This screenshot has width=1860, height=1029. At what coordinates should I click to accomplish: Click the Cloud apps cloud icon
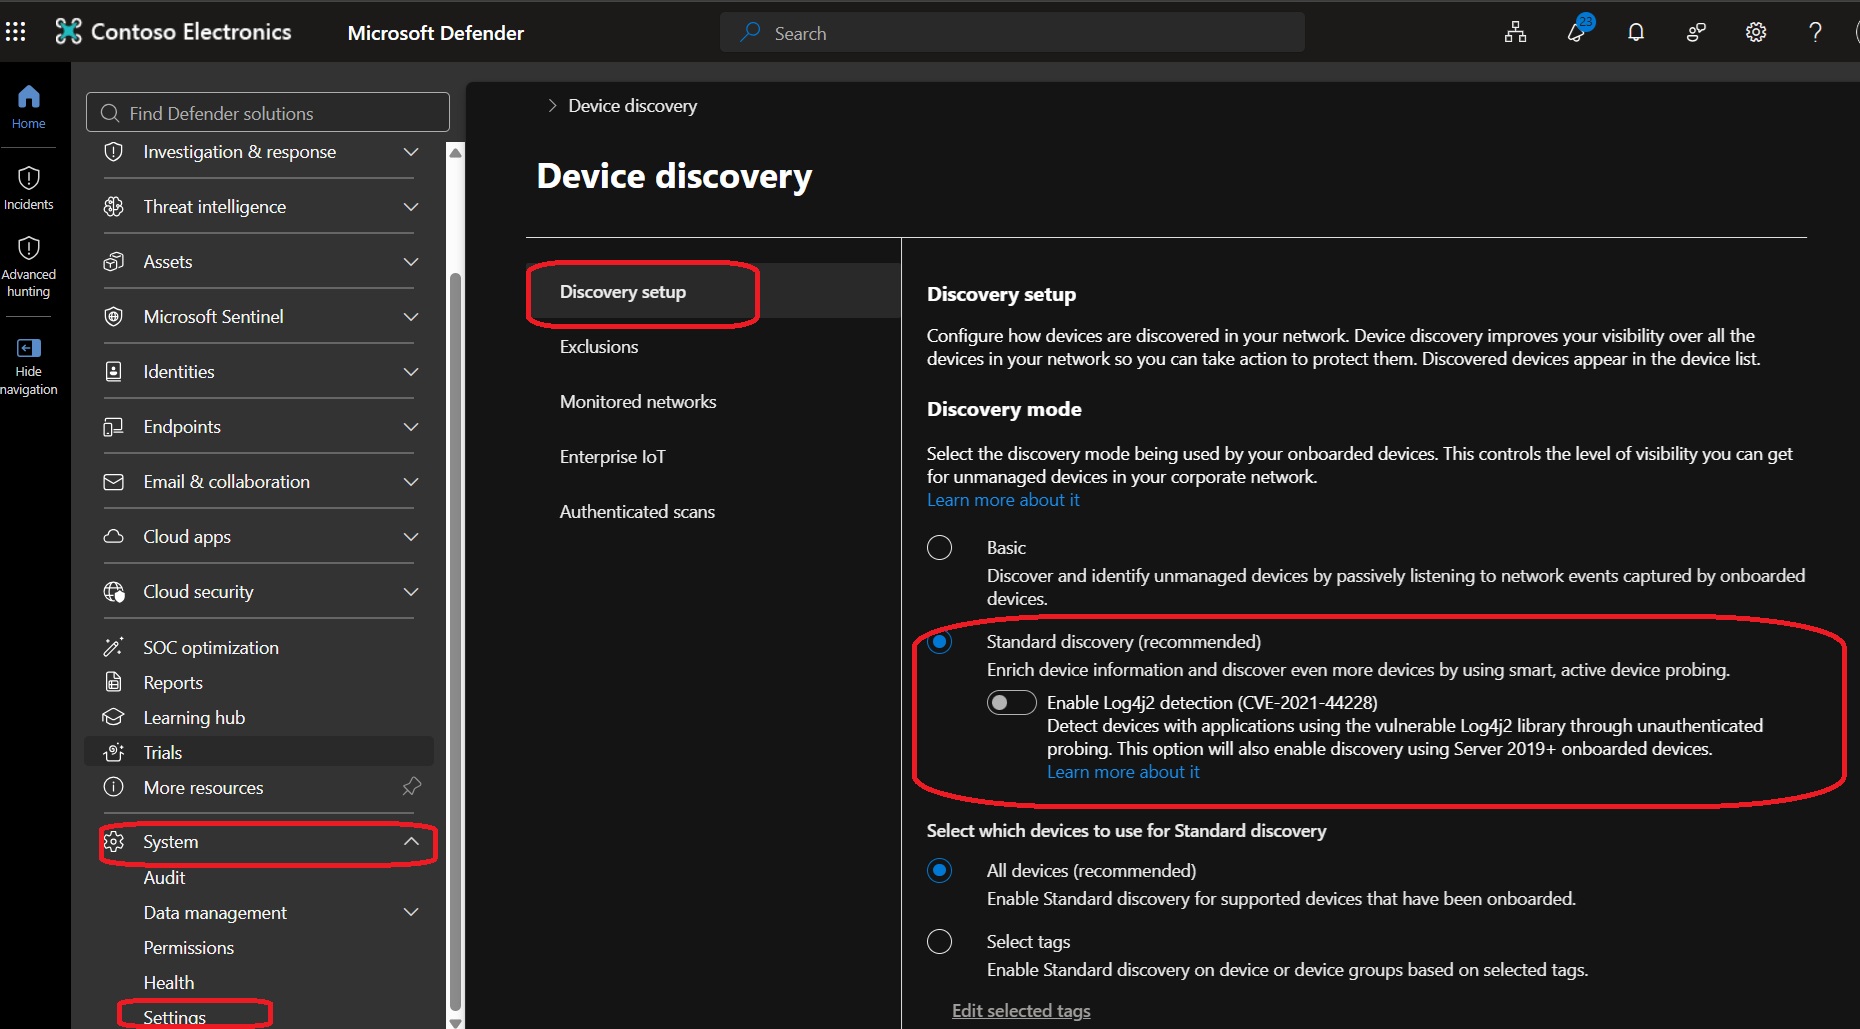coord(114,537)
